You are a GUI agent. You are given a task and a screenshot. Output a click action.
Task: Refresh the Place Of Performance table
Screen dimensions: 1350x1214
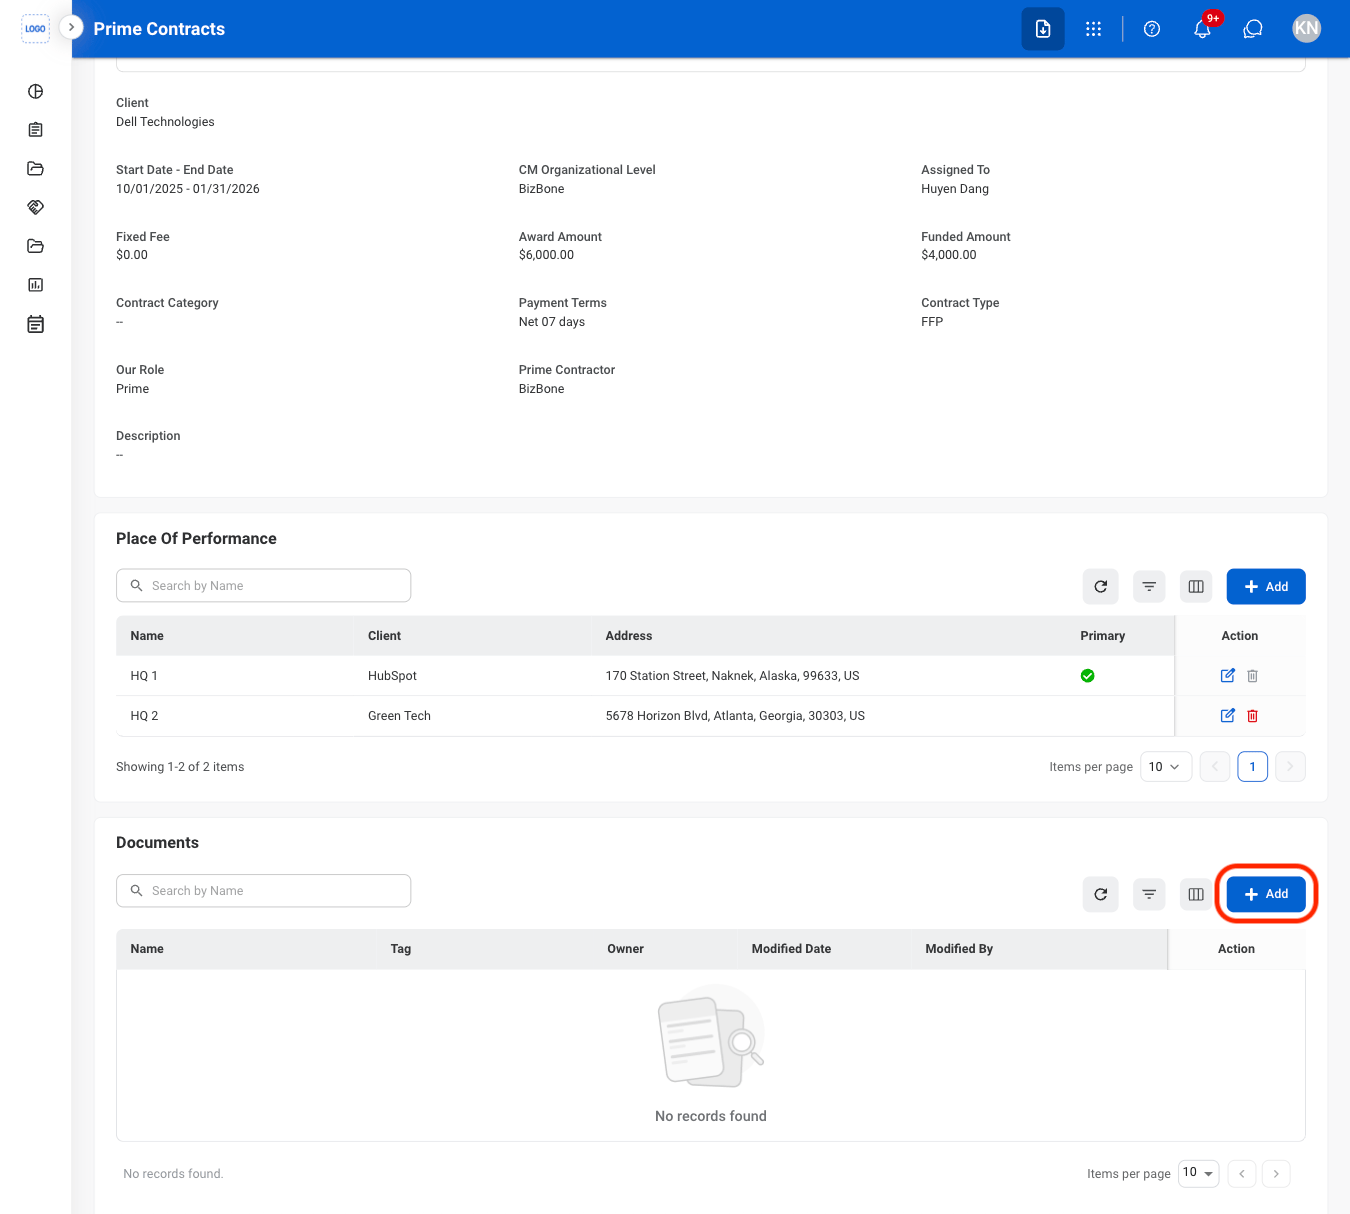coord(1101,587)
